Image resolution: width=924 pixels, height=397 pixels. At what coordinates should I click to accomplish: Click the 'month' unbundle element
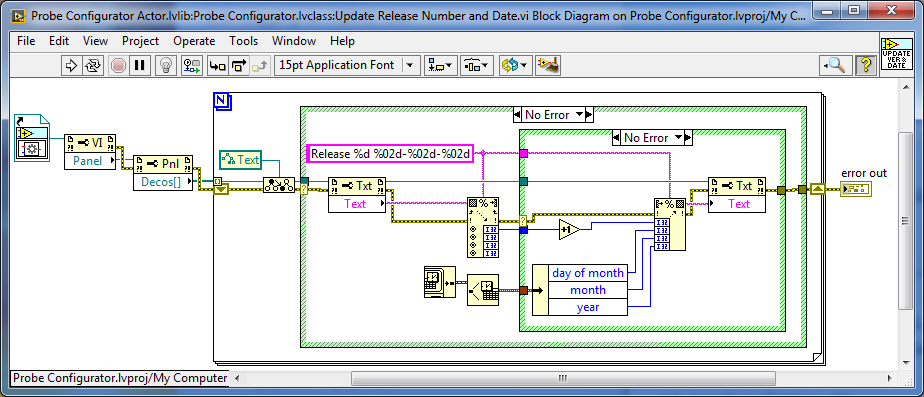click(588, 290)
